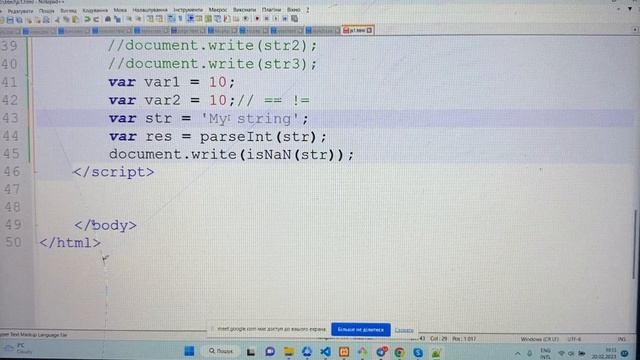The image size is (640, 360).
Task: Open the Кодування menu
Action: coord(95,10)
